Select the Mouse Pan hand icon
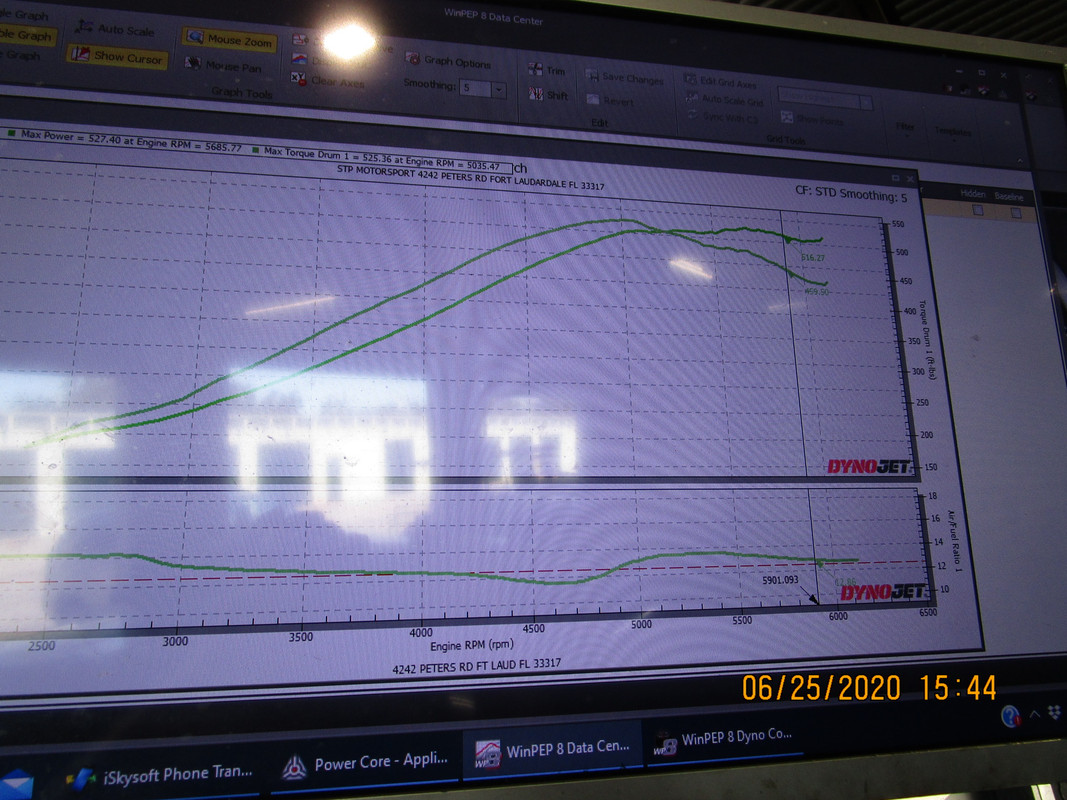This screenshot has width=1067, height=800. [193, 63]
